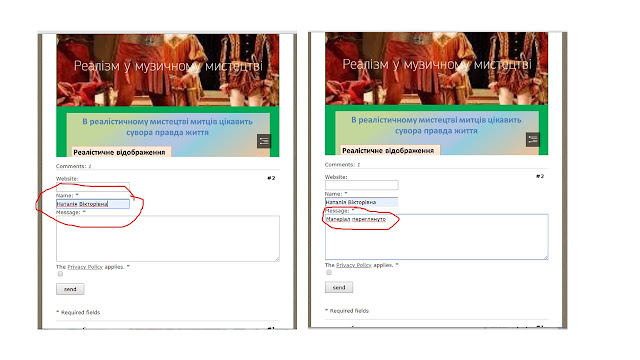
Task: Click the comment number #2 in right screenshot
Action: (540, 176)
